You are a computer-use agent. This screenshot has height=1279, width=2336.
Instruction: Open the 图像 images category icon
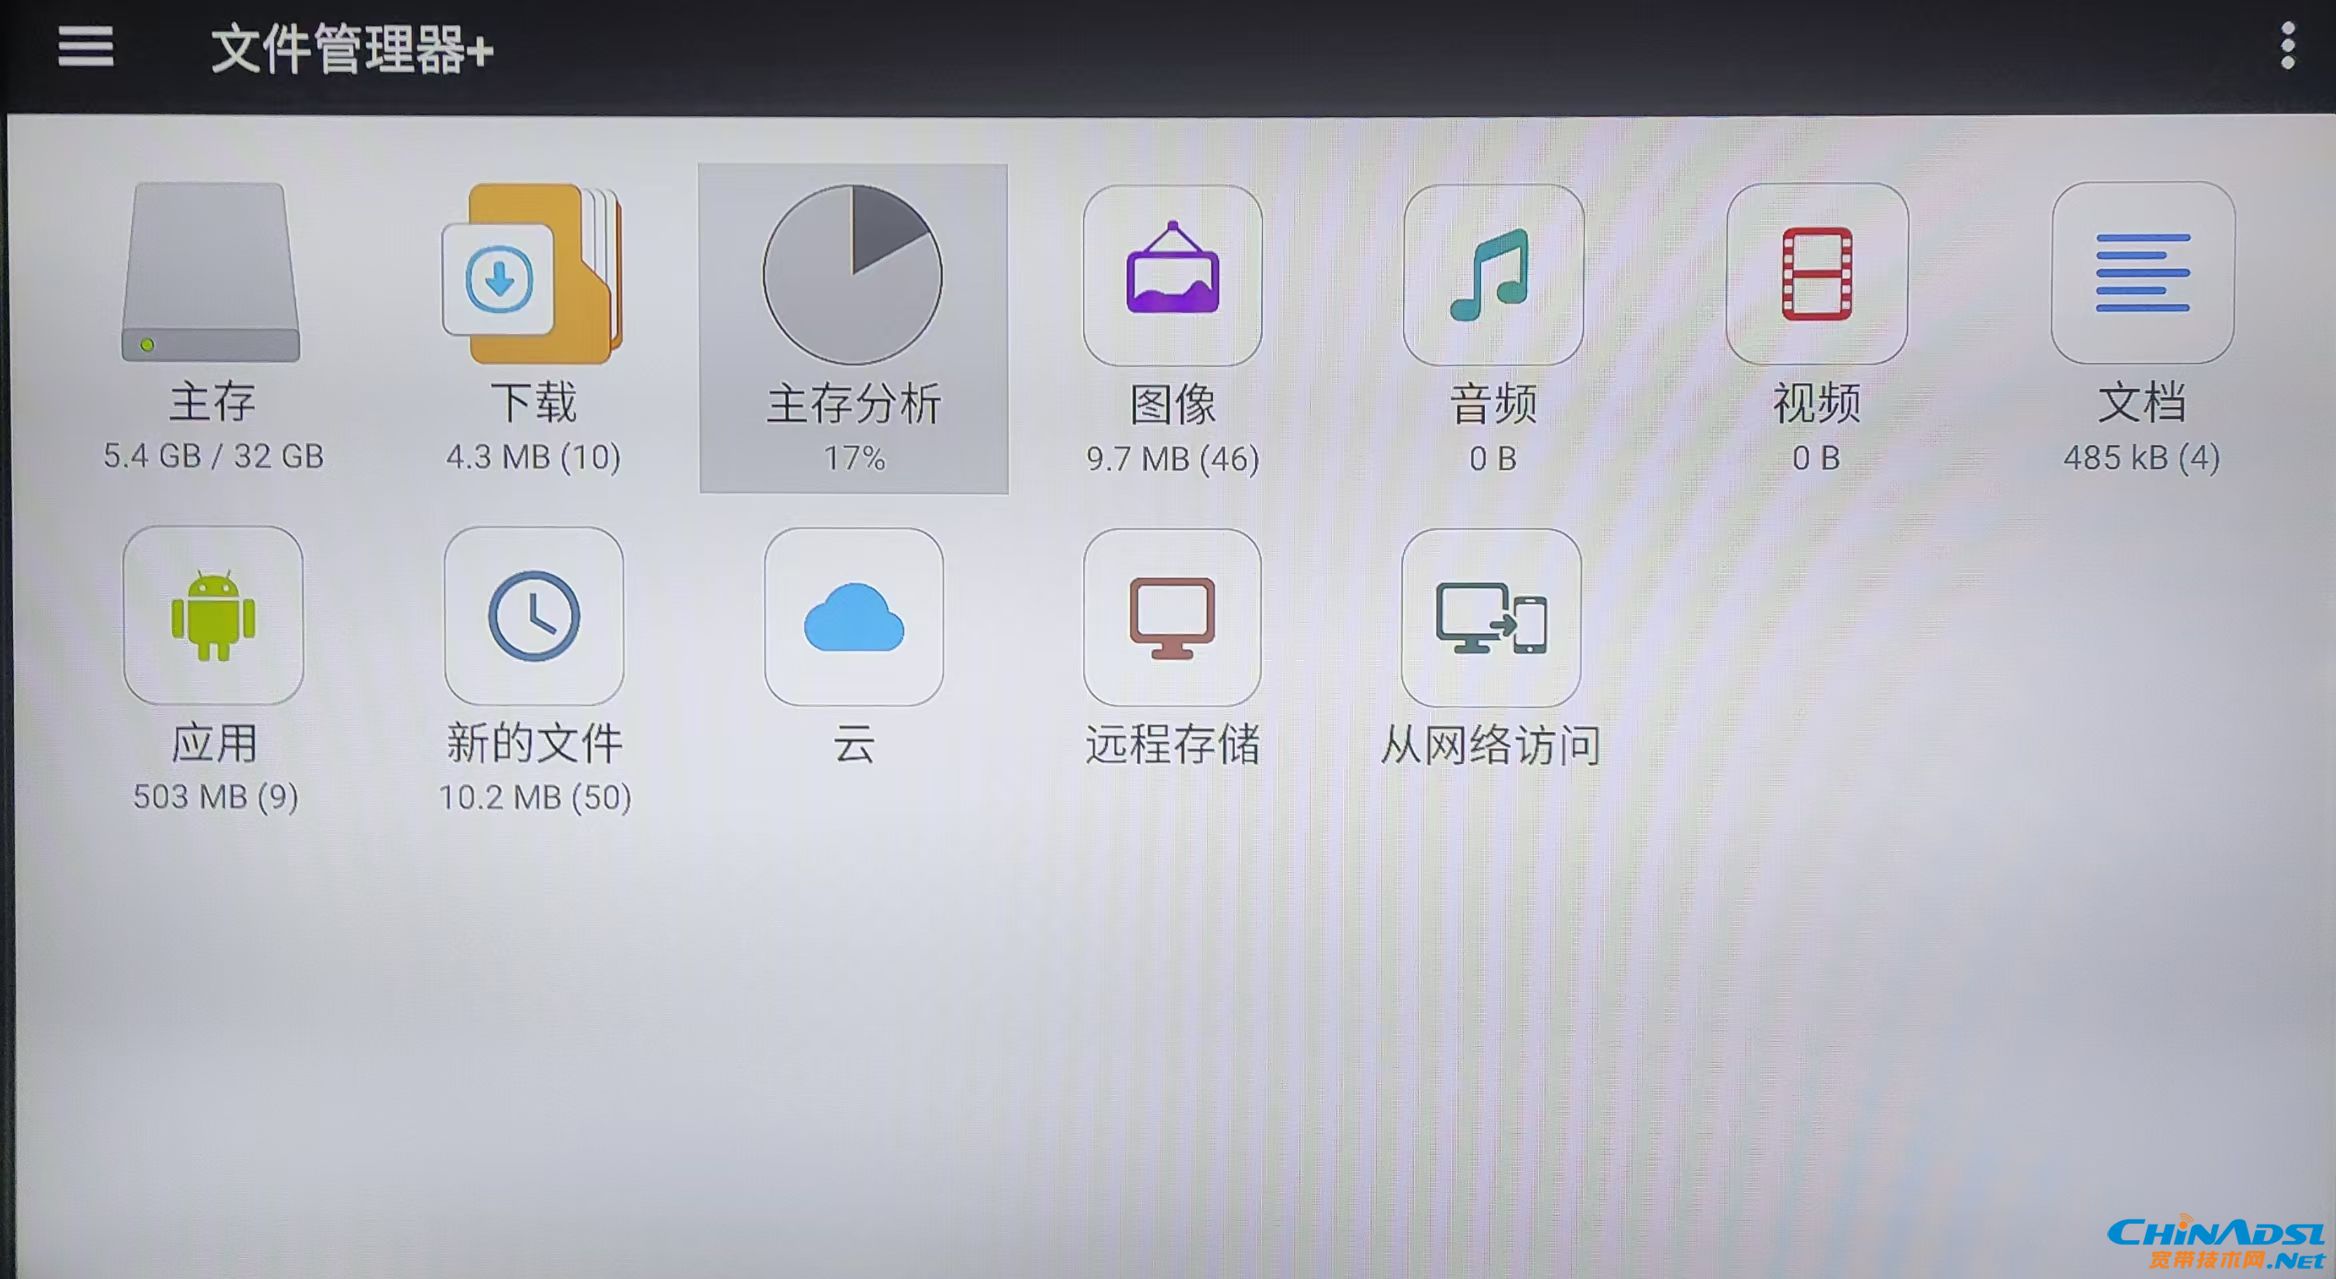1172,275
